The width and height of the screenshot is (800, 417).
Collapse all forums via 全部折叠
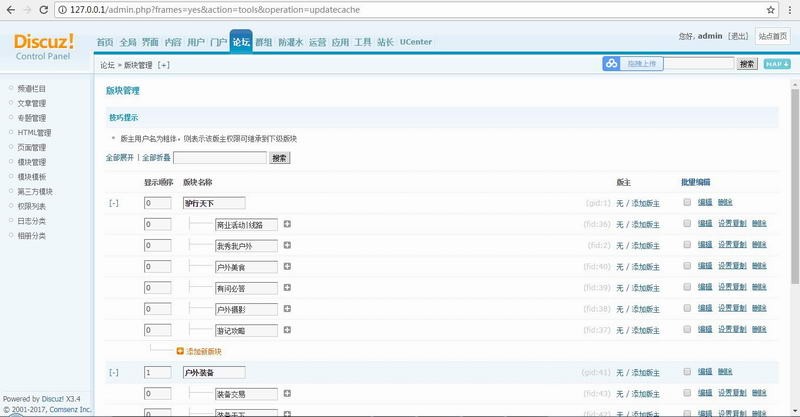point(156,158)
